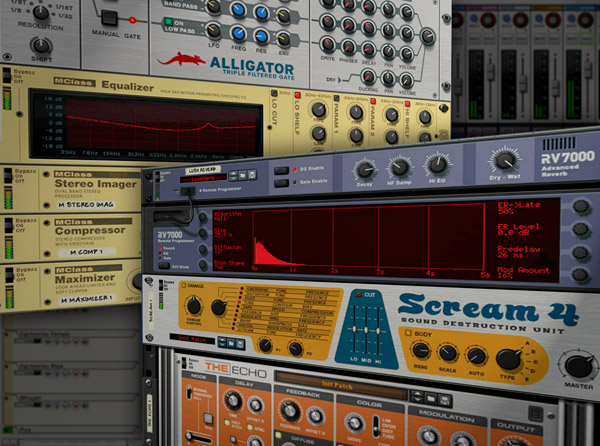This screenshot has height=446, width=600.
Task: Click The Echo browse patch folder icon
Action: coord(431,399)
